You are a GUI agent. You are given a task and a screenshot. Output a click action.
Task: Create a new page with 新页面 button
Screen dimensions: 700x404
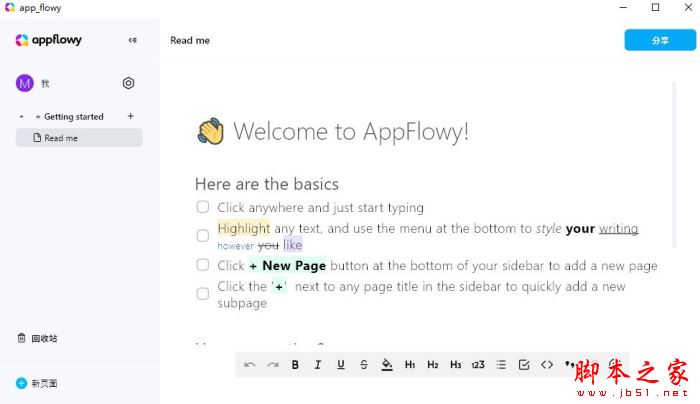tap(37, 383)
